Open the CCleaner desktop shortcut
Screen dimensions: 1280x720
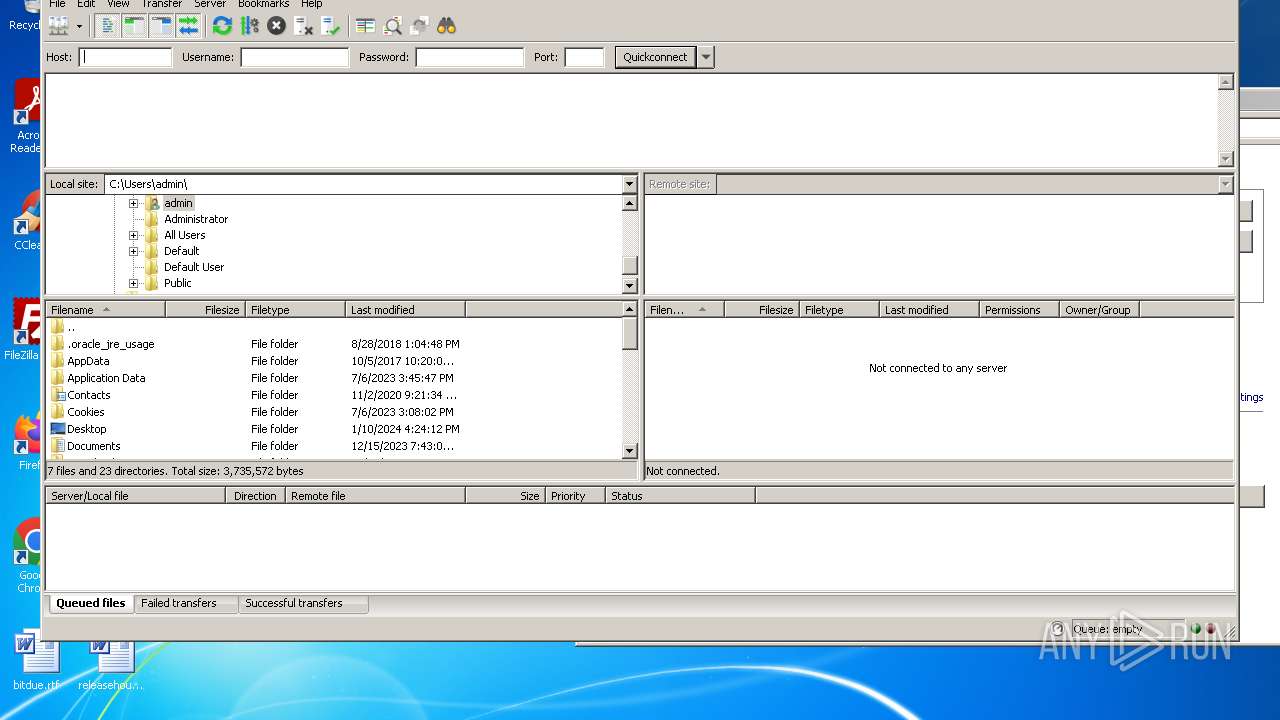(x=27, y=222)
